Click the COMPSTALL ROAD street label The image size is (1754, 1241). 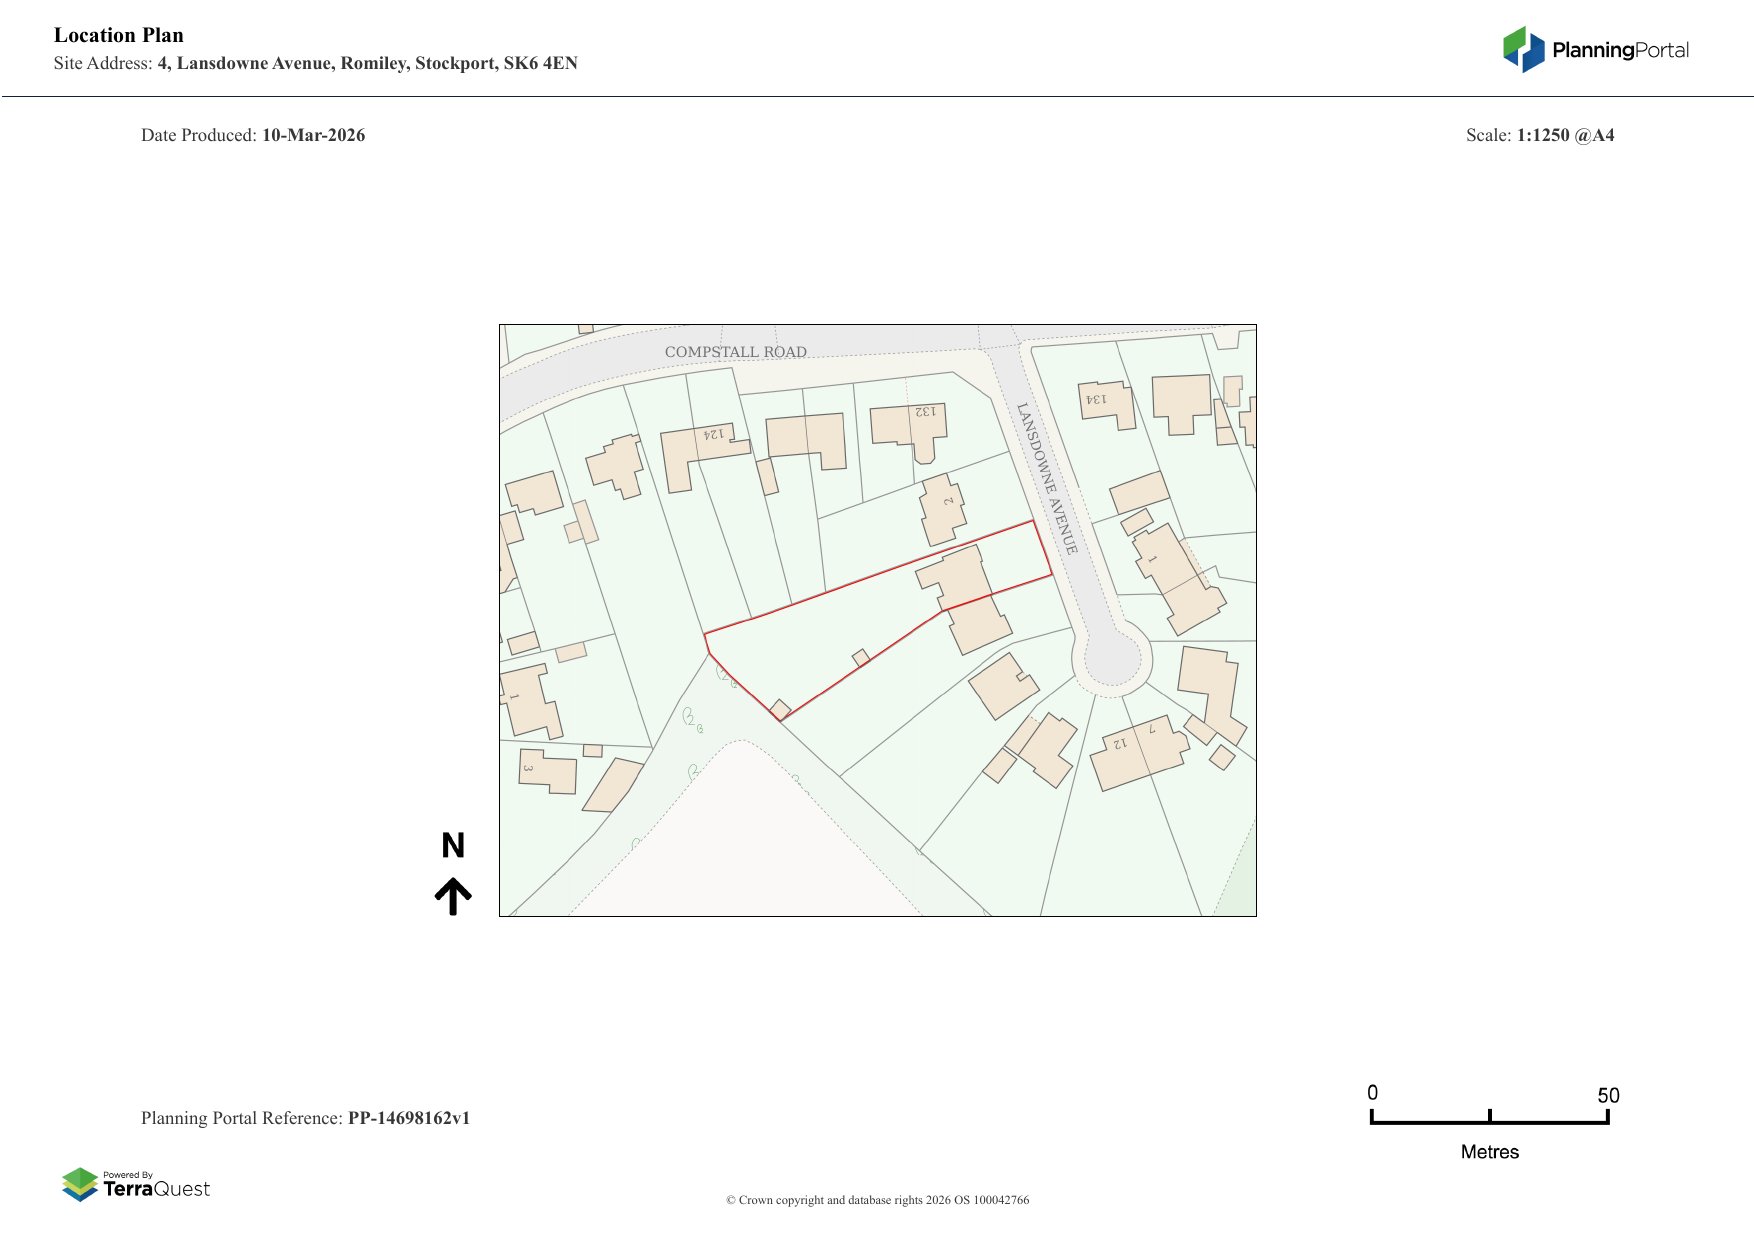[735, 352]
